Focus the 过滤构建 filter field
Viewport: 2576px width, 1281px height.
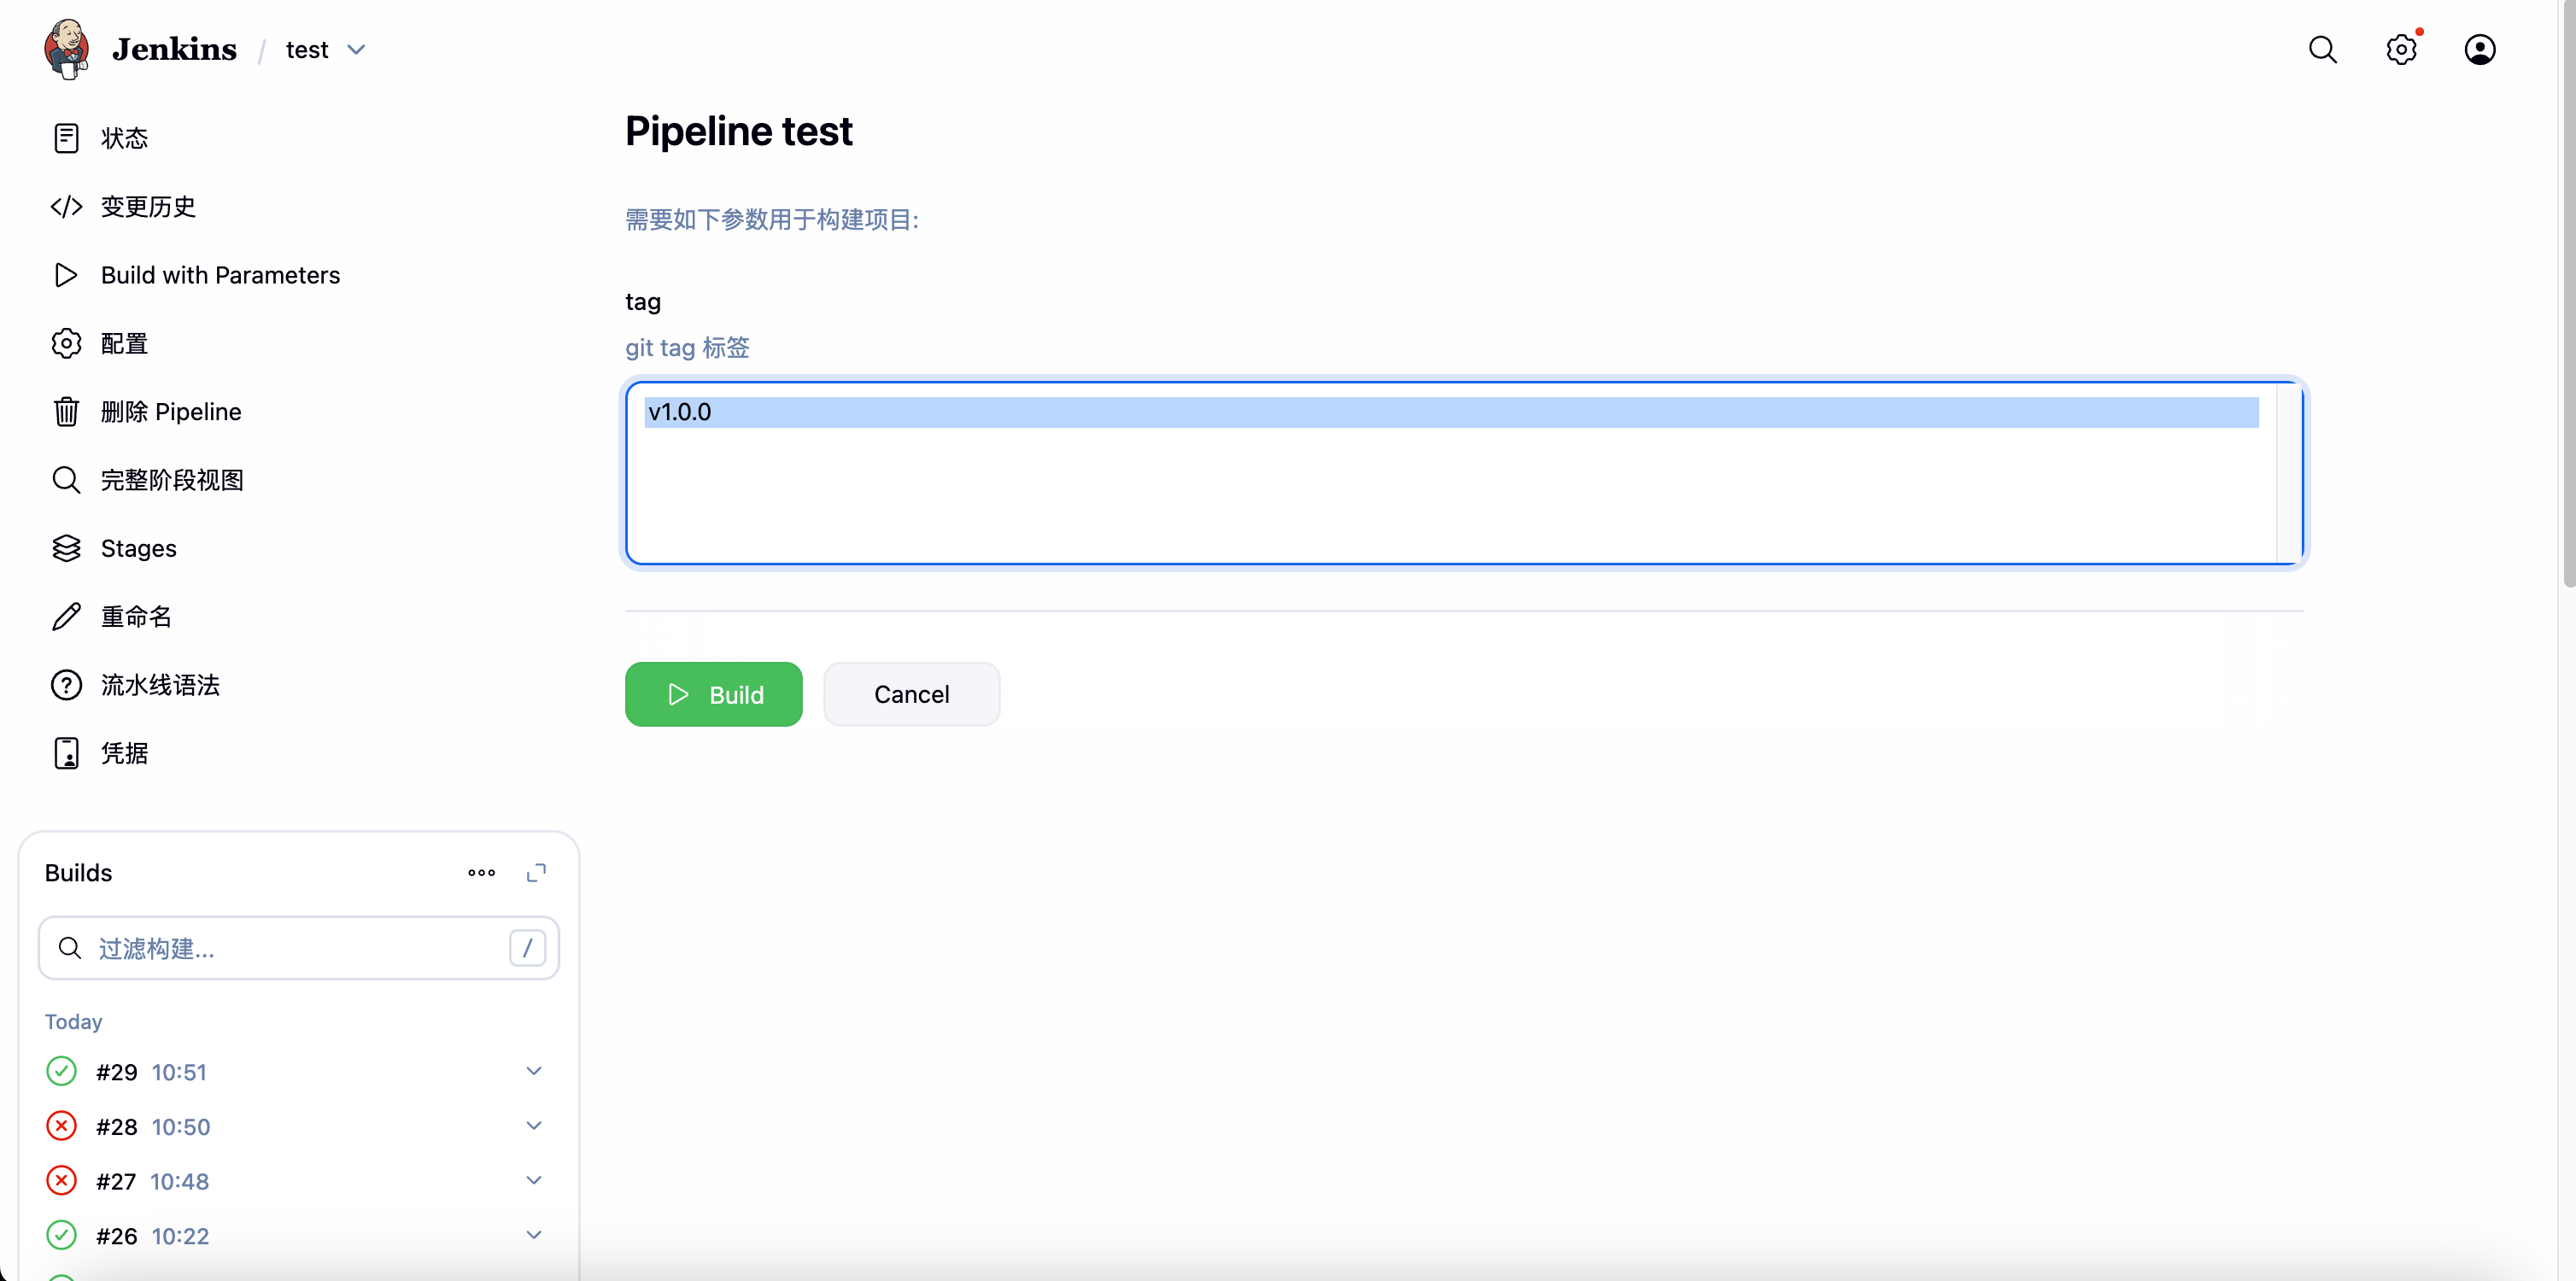tap(300, 948)
